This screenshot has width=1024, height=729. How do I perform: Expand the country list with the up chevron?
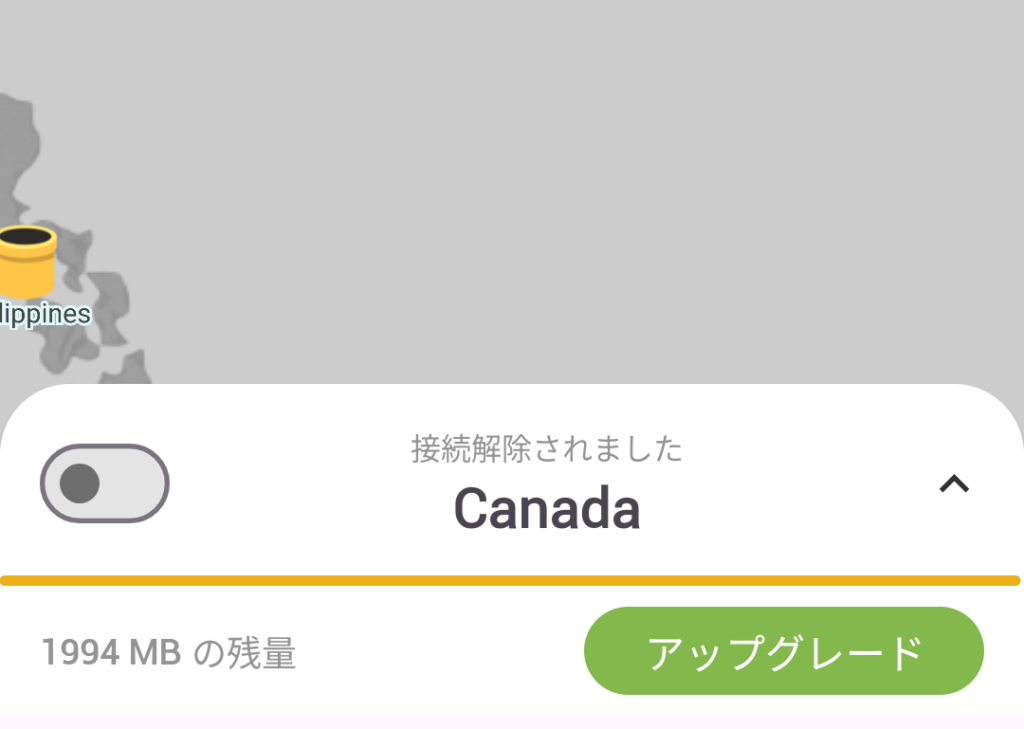(953, 483)
